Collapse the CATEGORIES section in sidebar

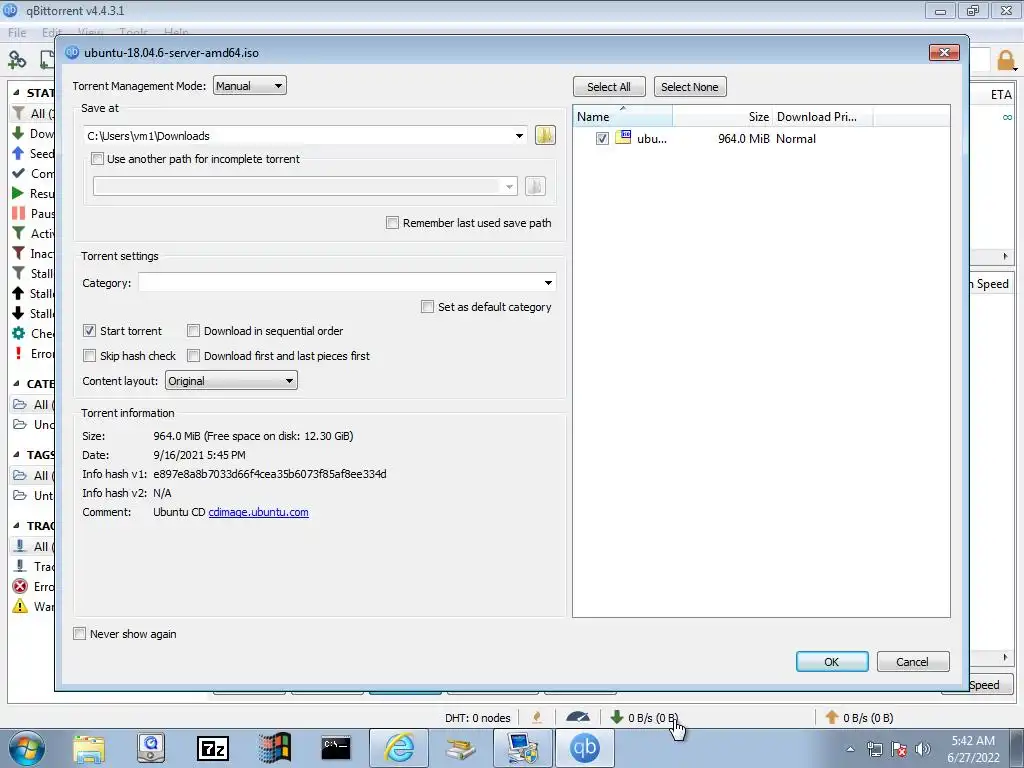click(x=16, y=383)
